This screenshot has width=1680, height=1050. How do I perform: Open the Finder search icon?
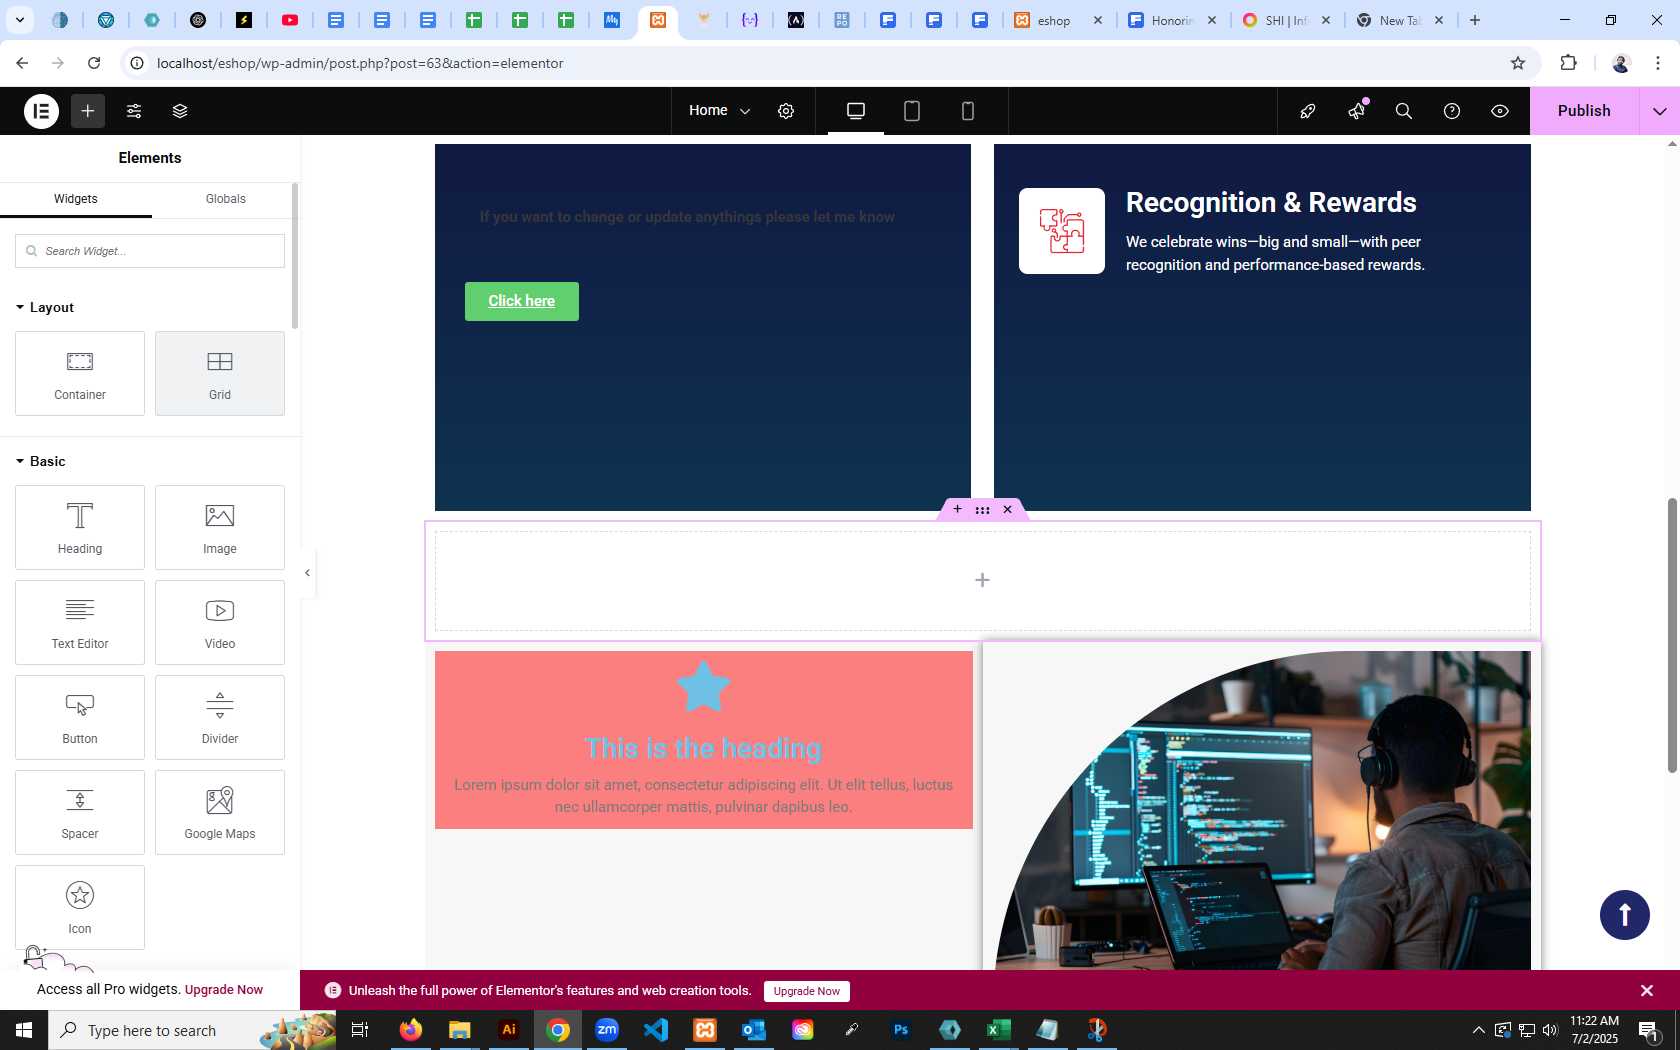point(1404,111)
